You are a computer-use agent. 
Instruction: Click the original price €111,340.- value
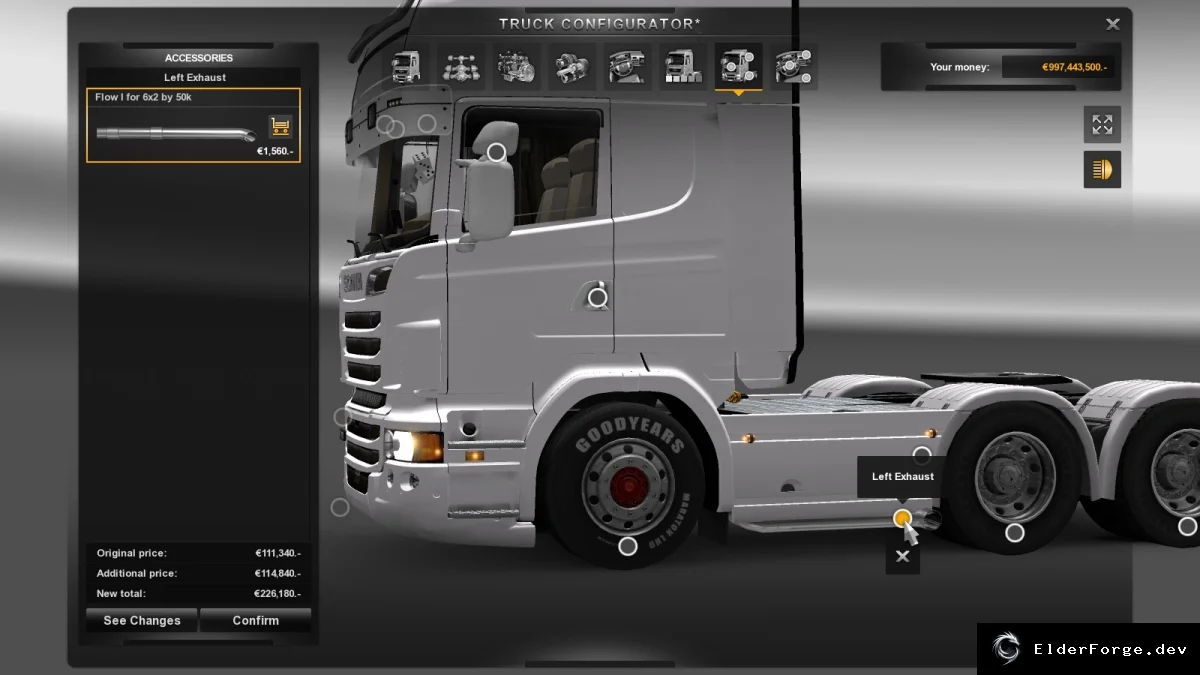tap(278, 553)
